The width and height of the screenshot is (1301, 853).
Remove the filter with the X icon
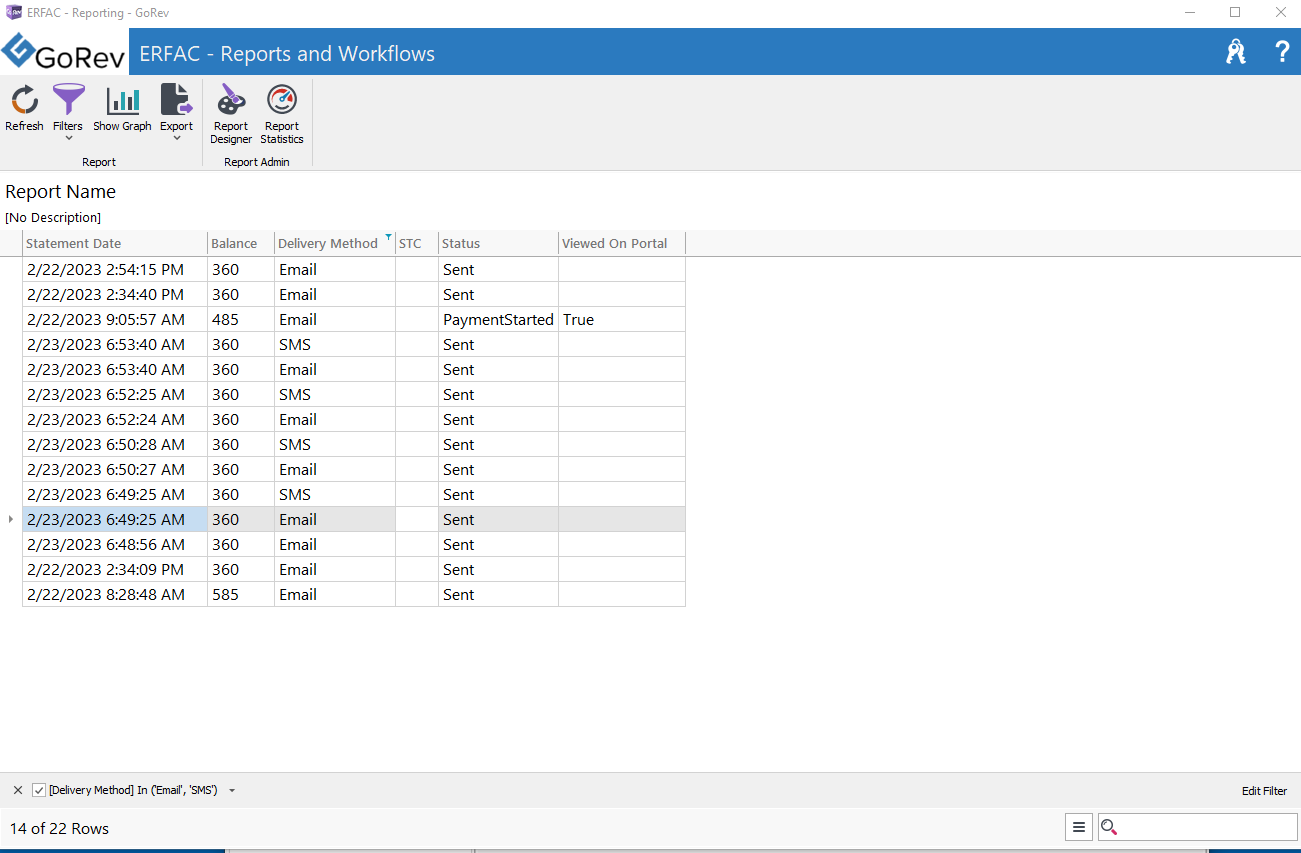click(18, 790)
